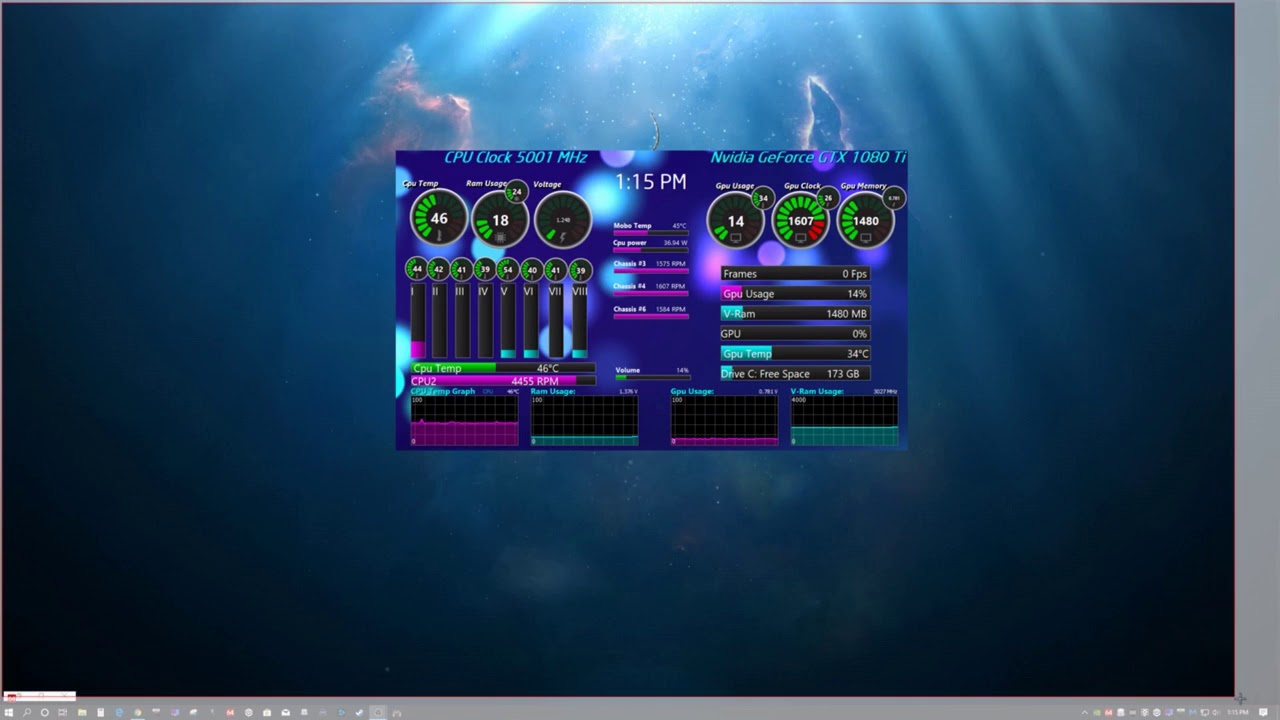
Task: Click the Nvidia GeForce GTX 1080 Ti heading
Action: (808, 157)
